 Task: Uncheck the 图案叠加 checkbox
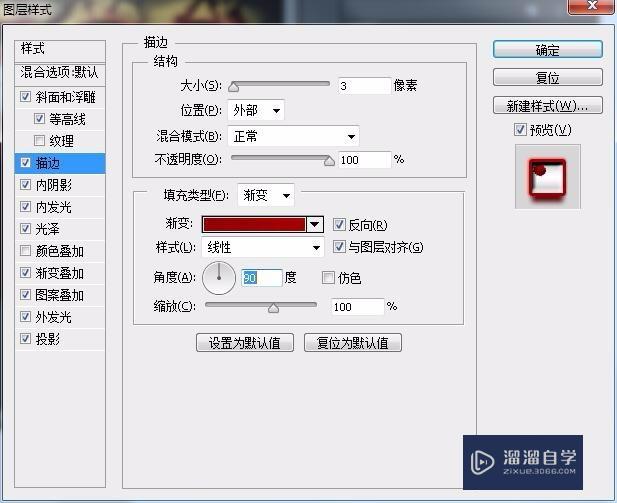pyautogui.click(x=26, y=295)
